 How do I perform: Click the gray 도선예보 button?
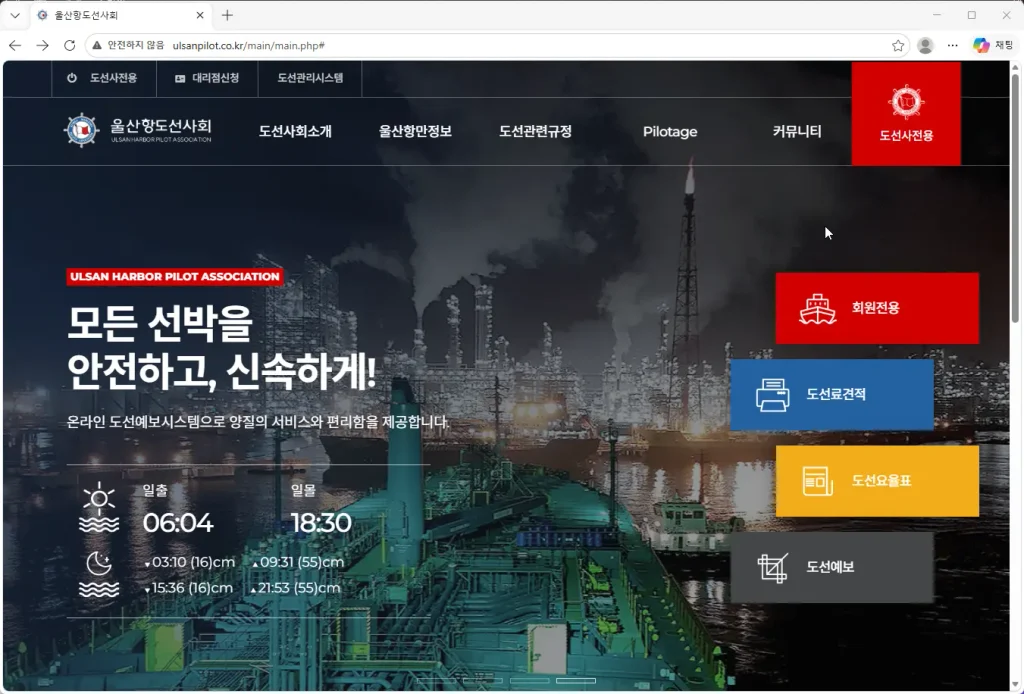[x=831, y=567]
